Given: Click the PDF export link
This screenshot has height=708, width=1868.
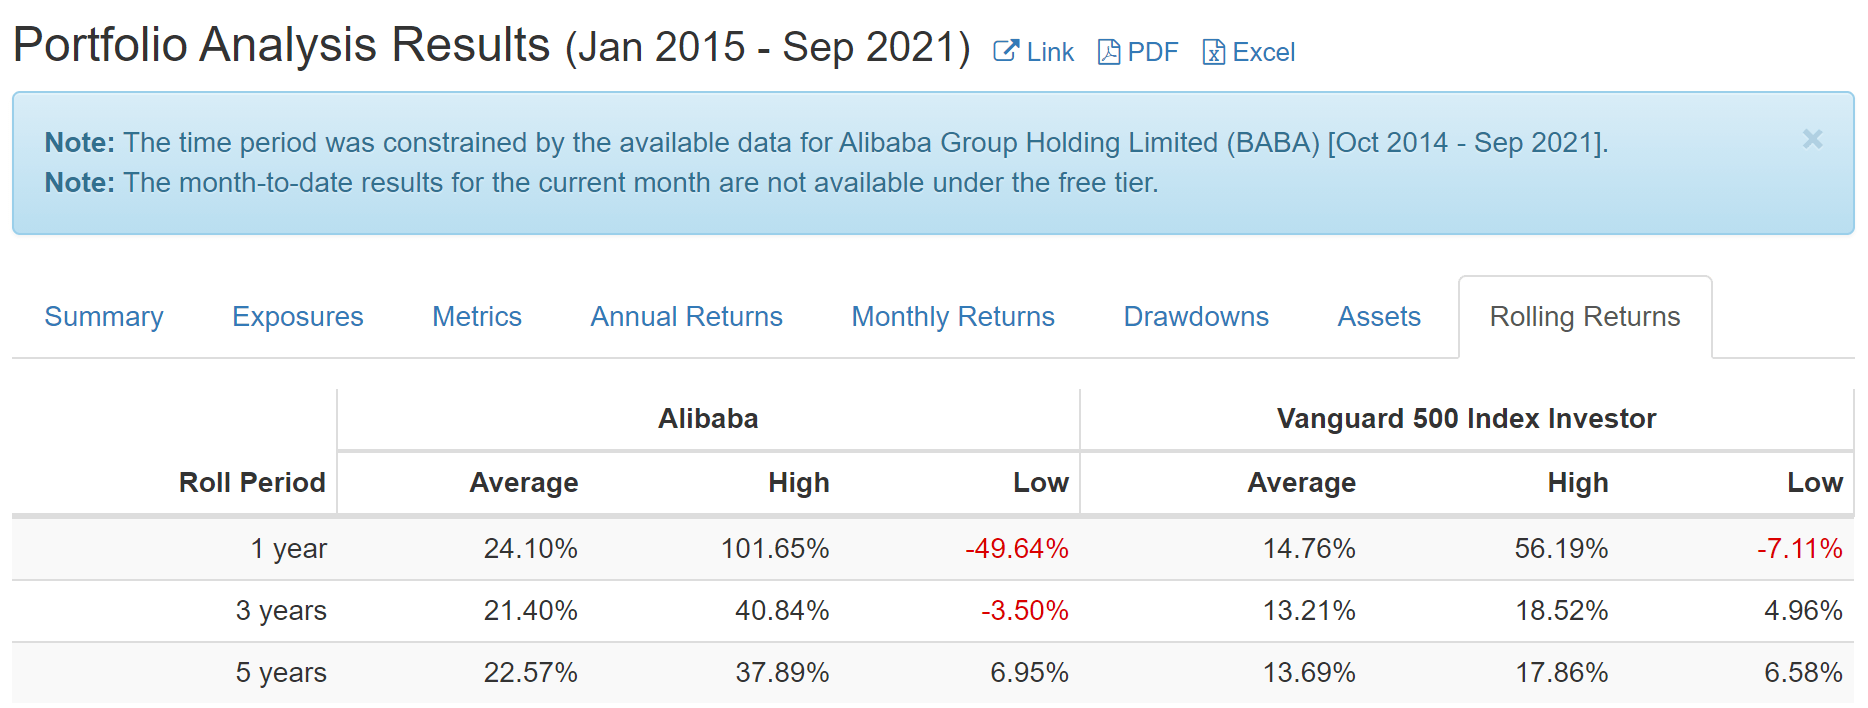Looking at the screenshot, I should pyautogui.click(x=1153, y=52).
